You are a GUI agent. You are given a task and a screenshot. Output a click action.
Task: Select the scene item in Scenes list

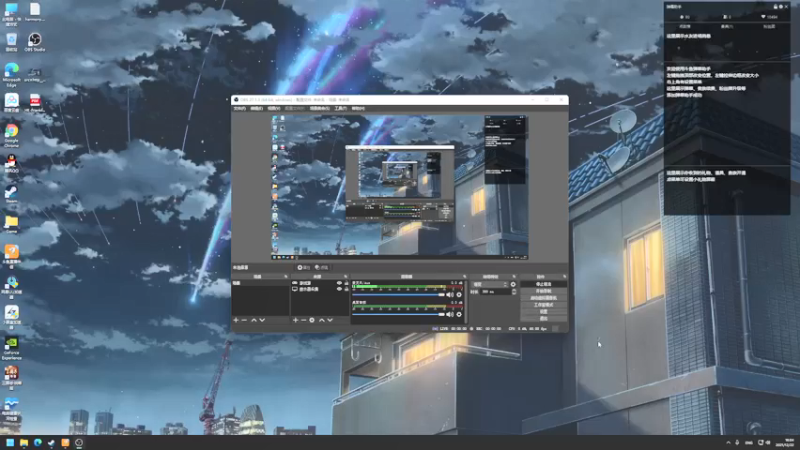pyautogui.click(x=260, y=283)
